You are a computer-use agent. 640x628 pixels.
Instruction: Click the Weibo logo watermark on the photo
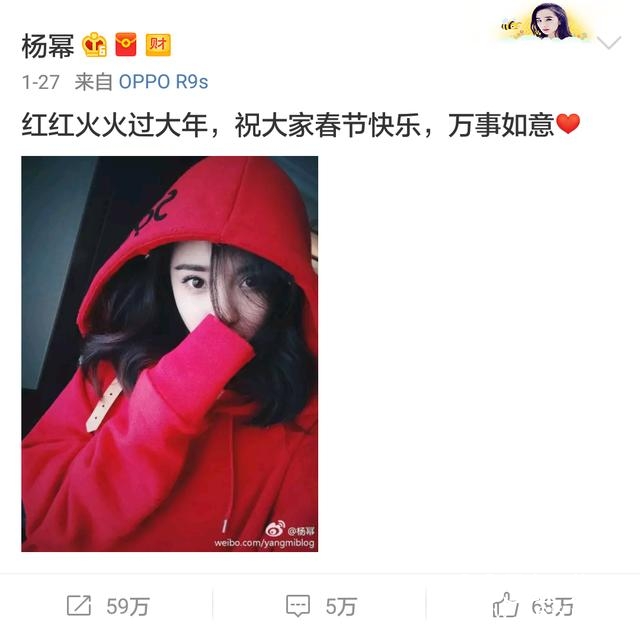(275, 528)
